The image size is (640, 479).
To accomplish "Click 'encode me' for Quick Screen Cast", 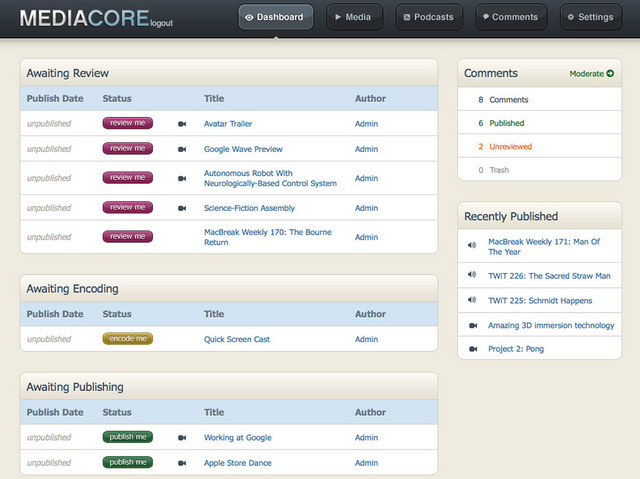I will click(128, 339).
